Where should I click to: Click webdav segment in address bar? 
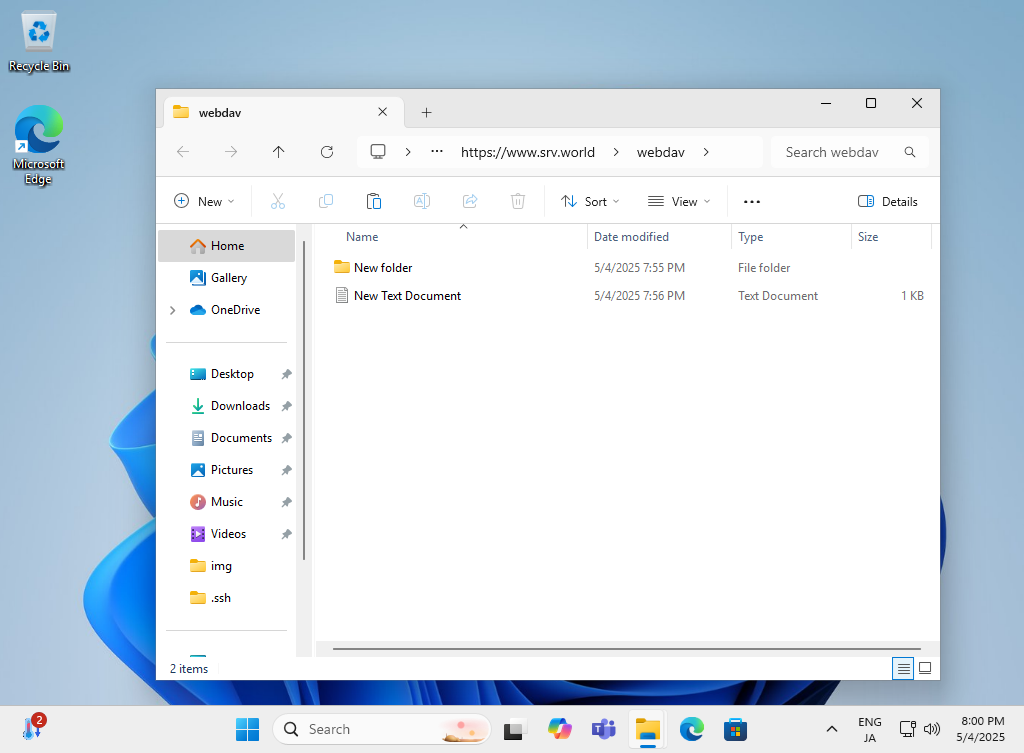pos(660,152)
